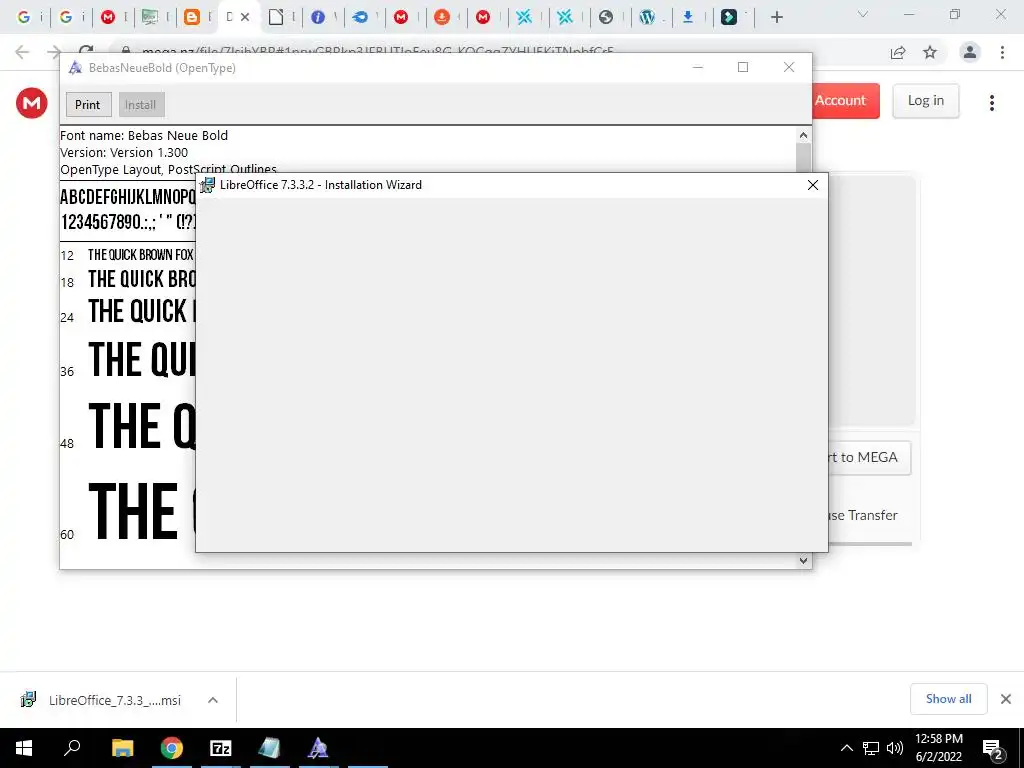Screen dimensions: 1024x768
Task: Bookmark this page with the star icon
Action: coord(930,52)
